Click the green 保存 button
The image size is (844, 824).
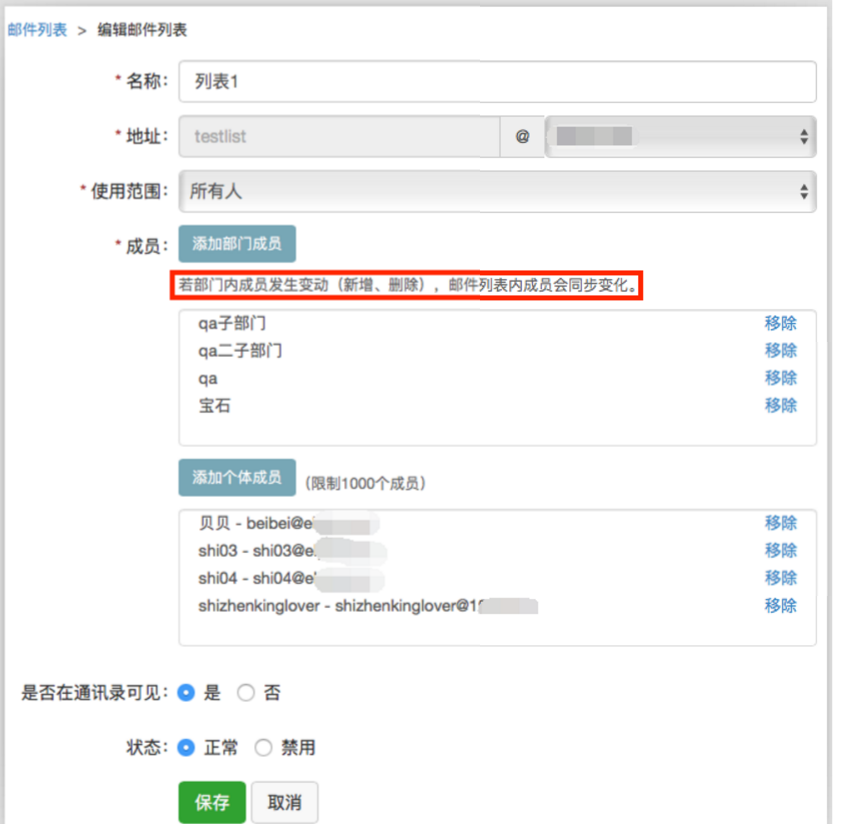212,802
